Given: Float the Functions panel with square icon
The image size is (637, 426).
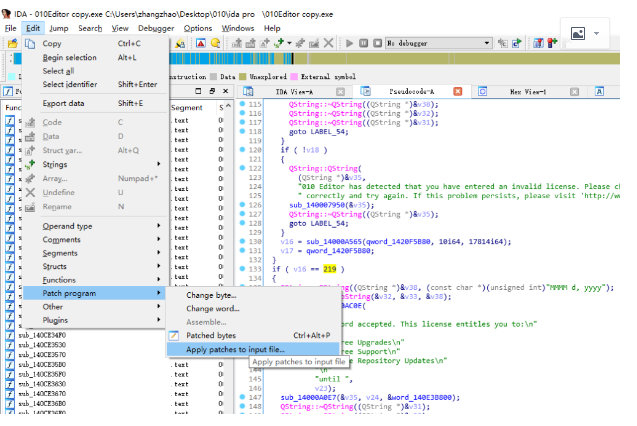Looking at the screenshot, I should 198,91.
